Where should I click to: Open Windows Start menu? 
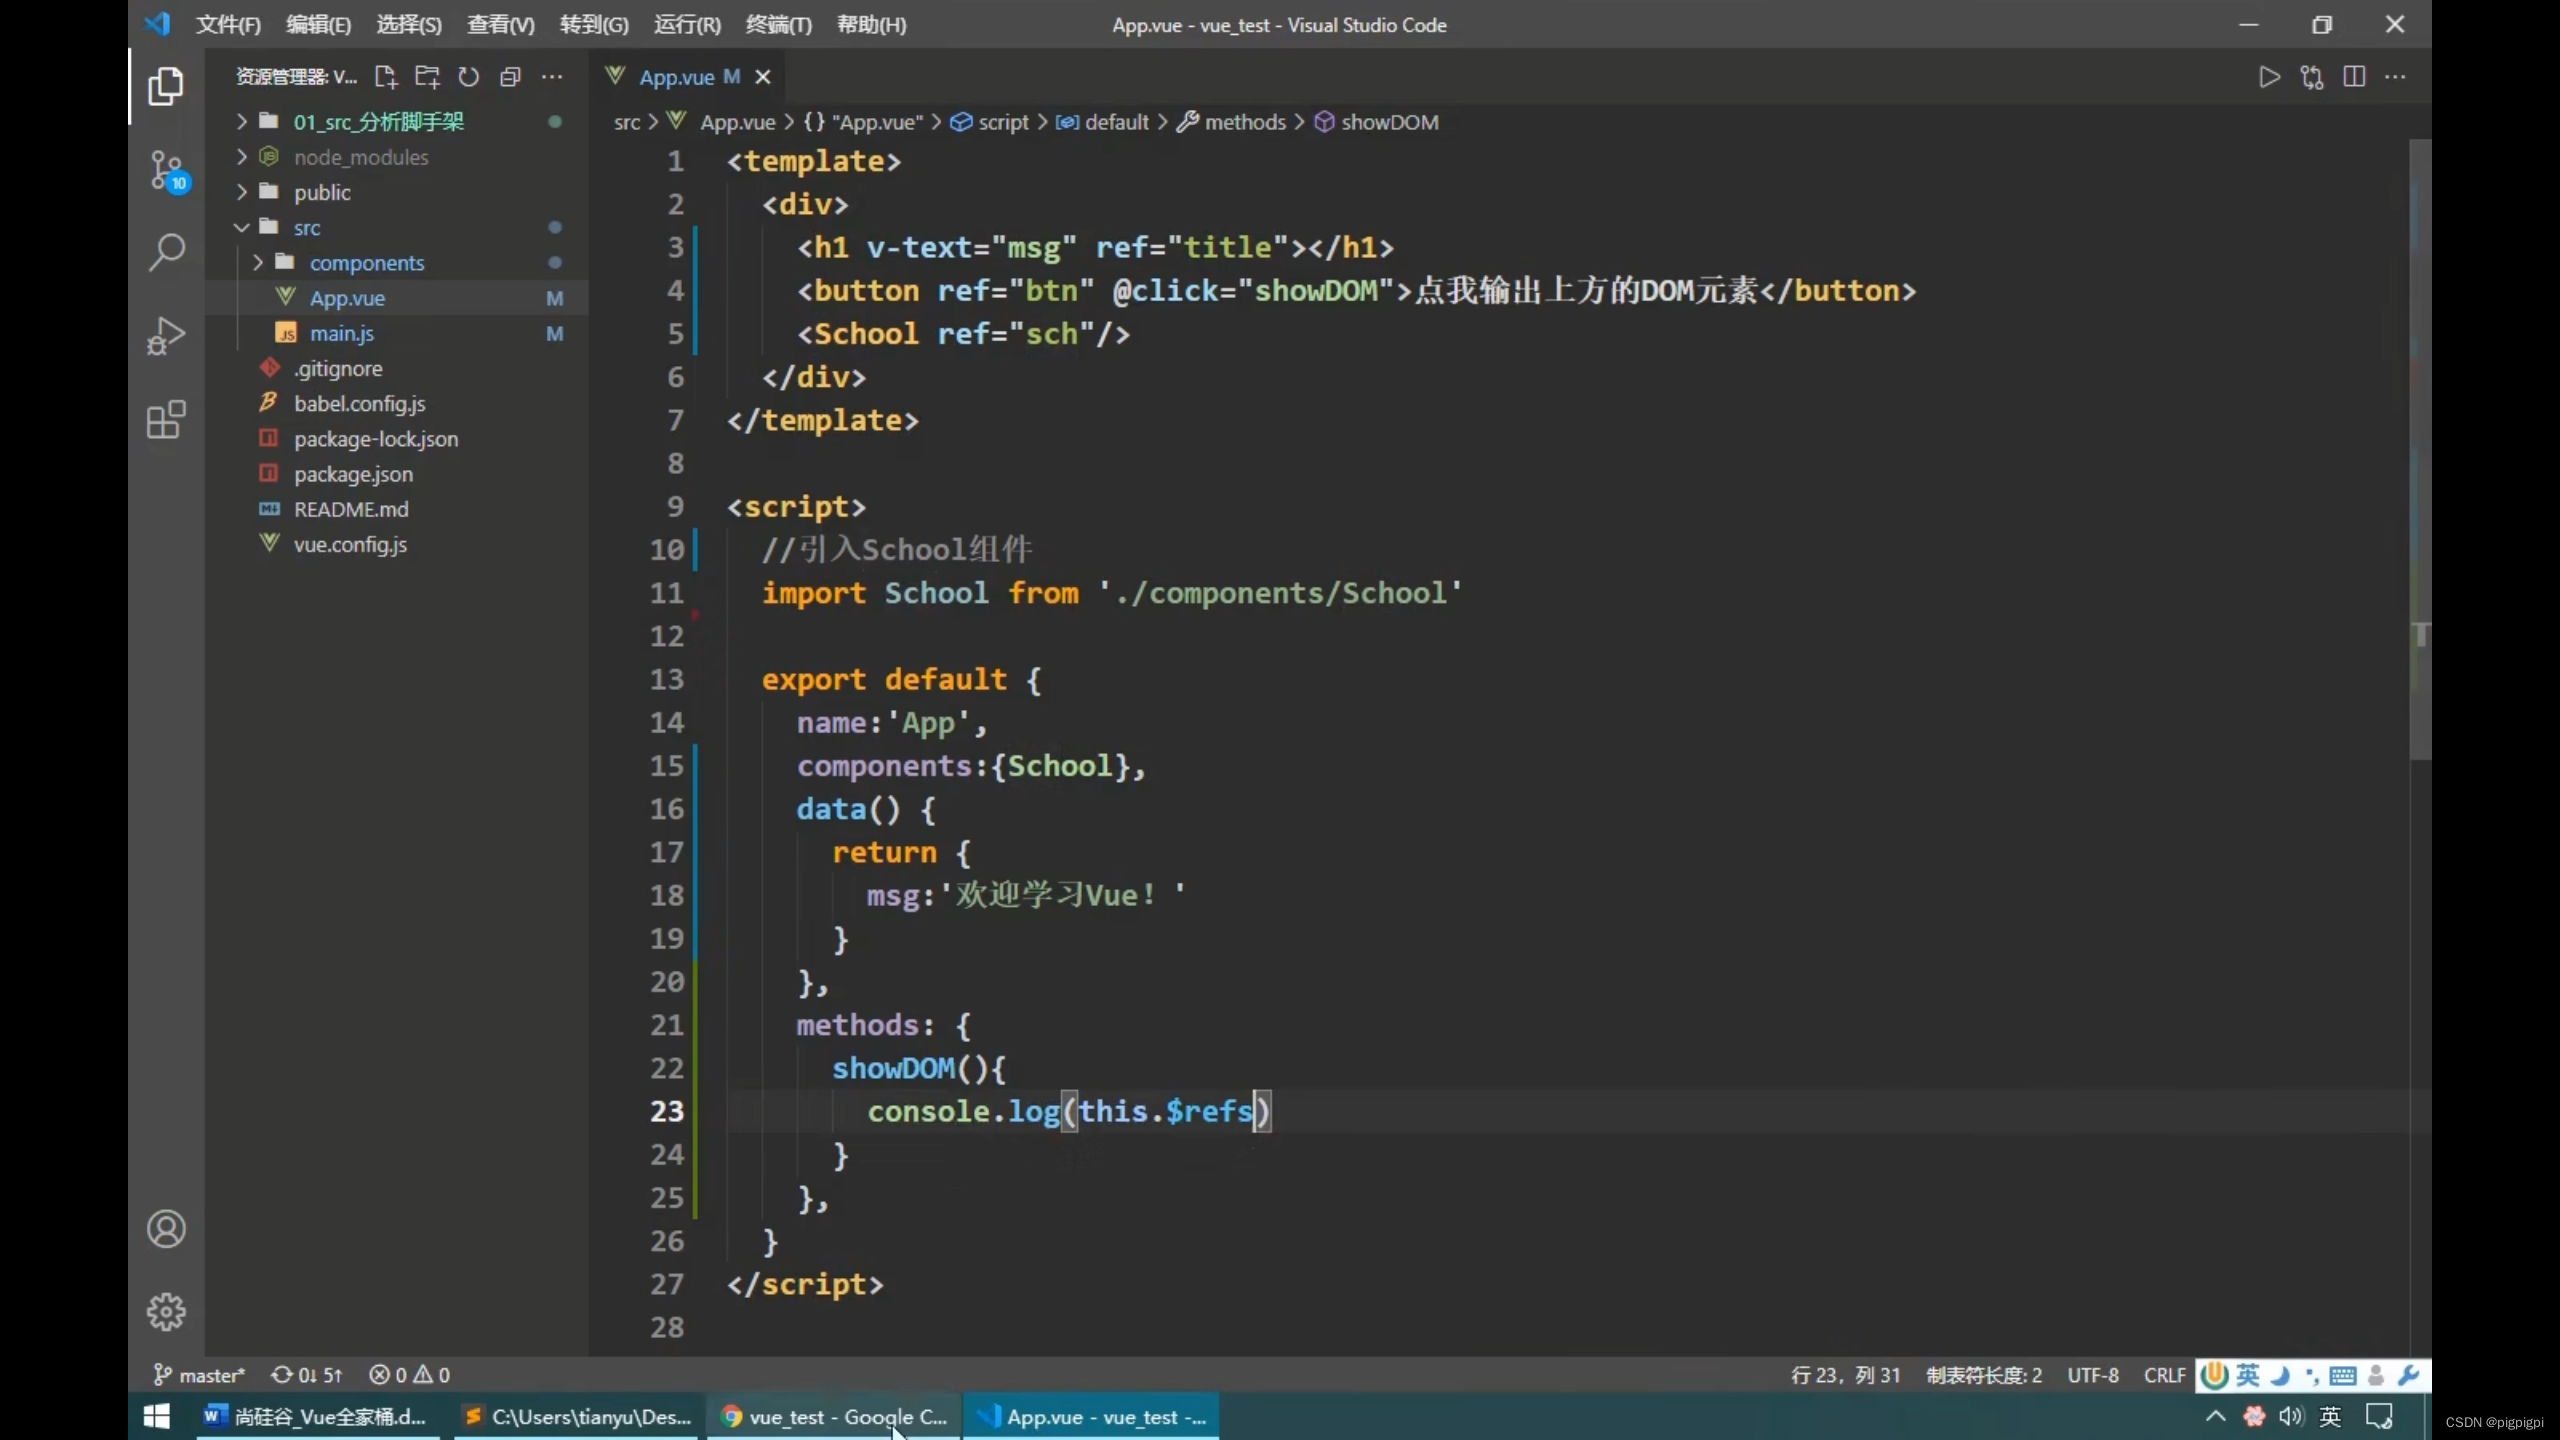click(157, 1416)
